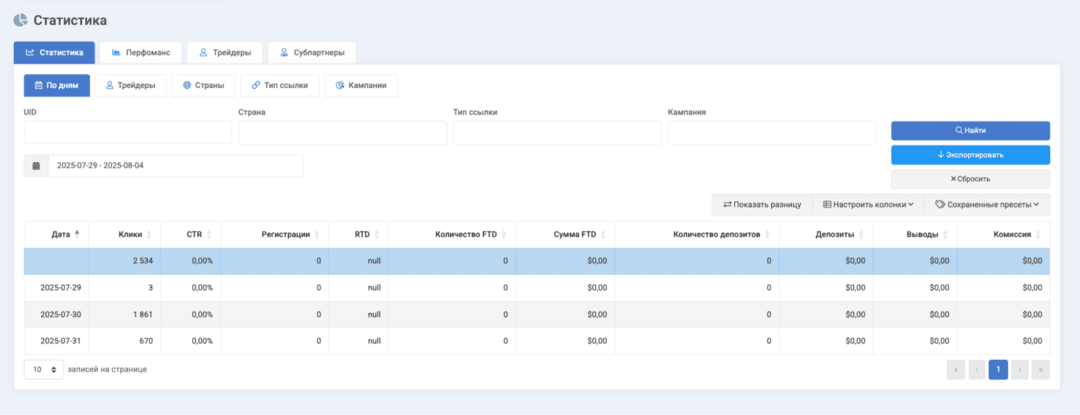Select the Кампании sub-tab
This screenshot has height=415, width=1080.
[x=361, y=85]
